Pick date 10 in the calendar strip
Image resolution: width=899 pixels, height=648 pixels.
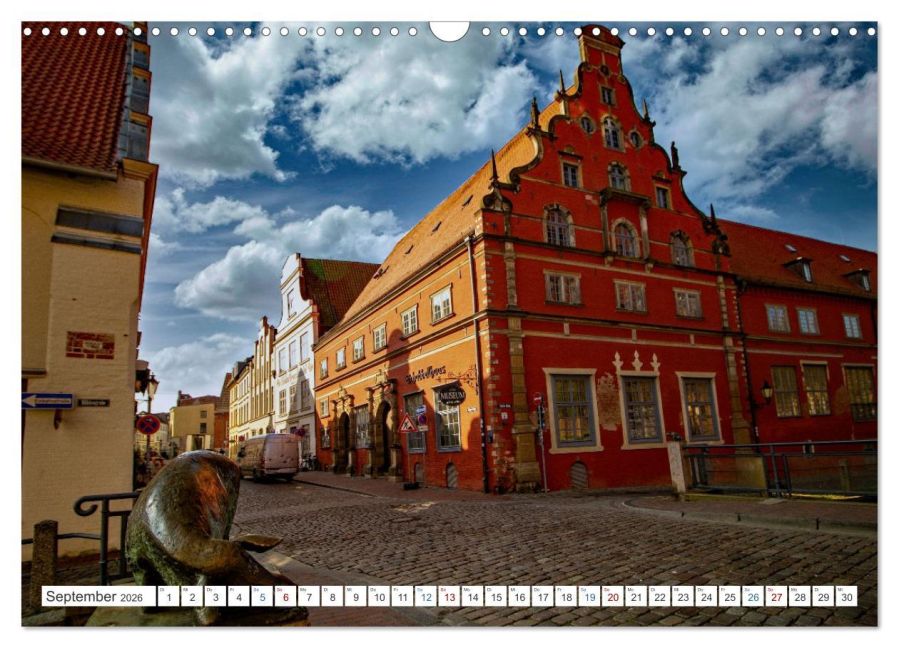[379, 596]
